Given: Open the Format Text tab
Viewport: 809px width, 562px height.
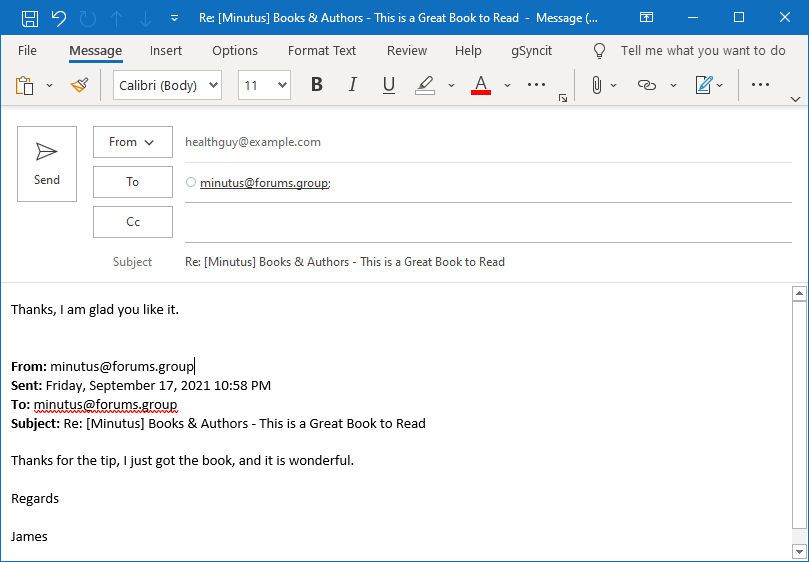Looking at the screenshot, I should pos(322,51).
